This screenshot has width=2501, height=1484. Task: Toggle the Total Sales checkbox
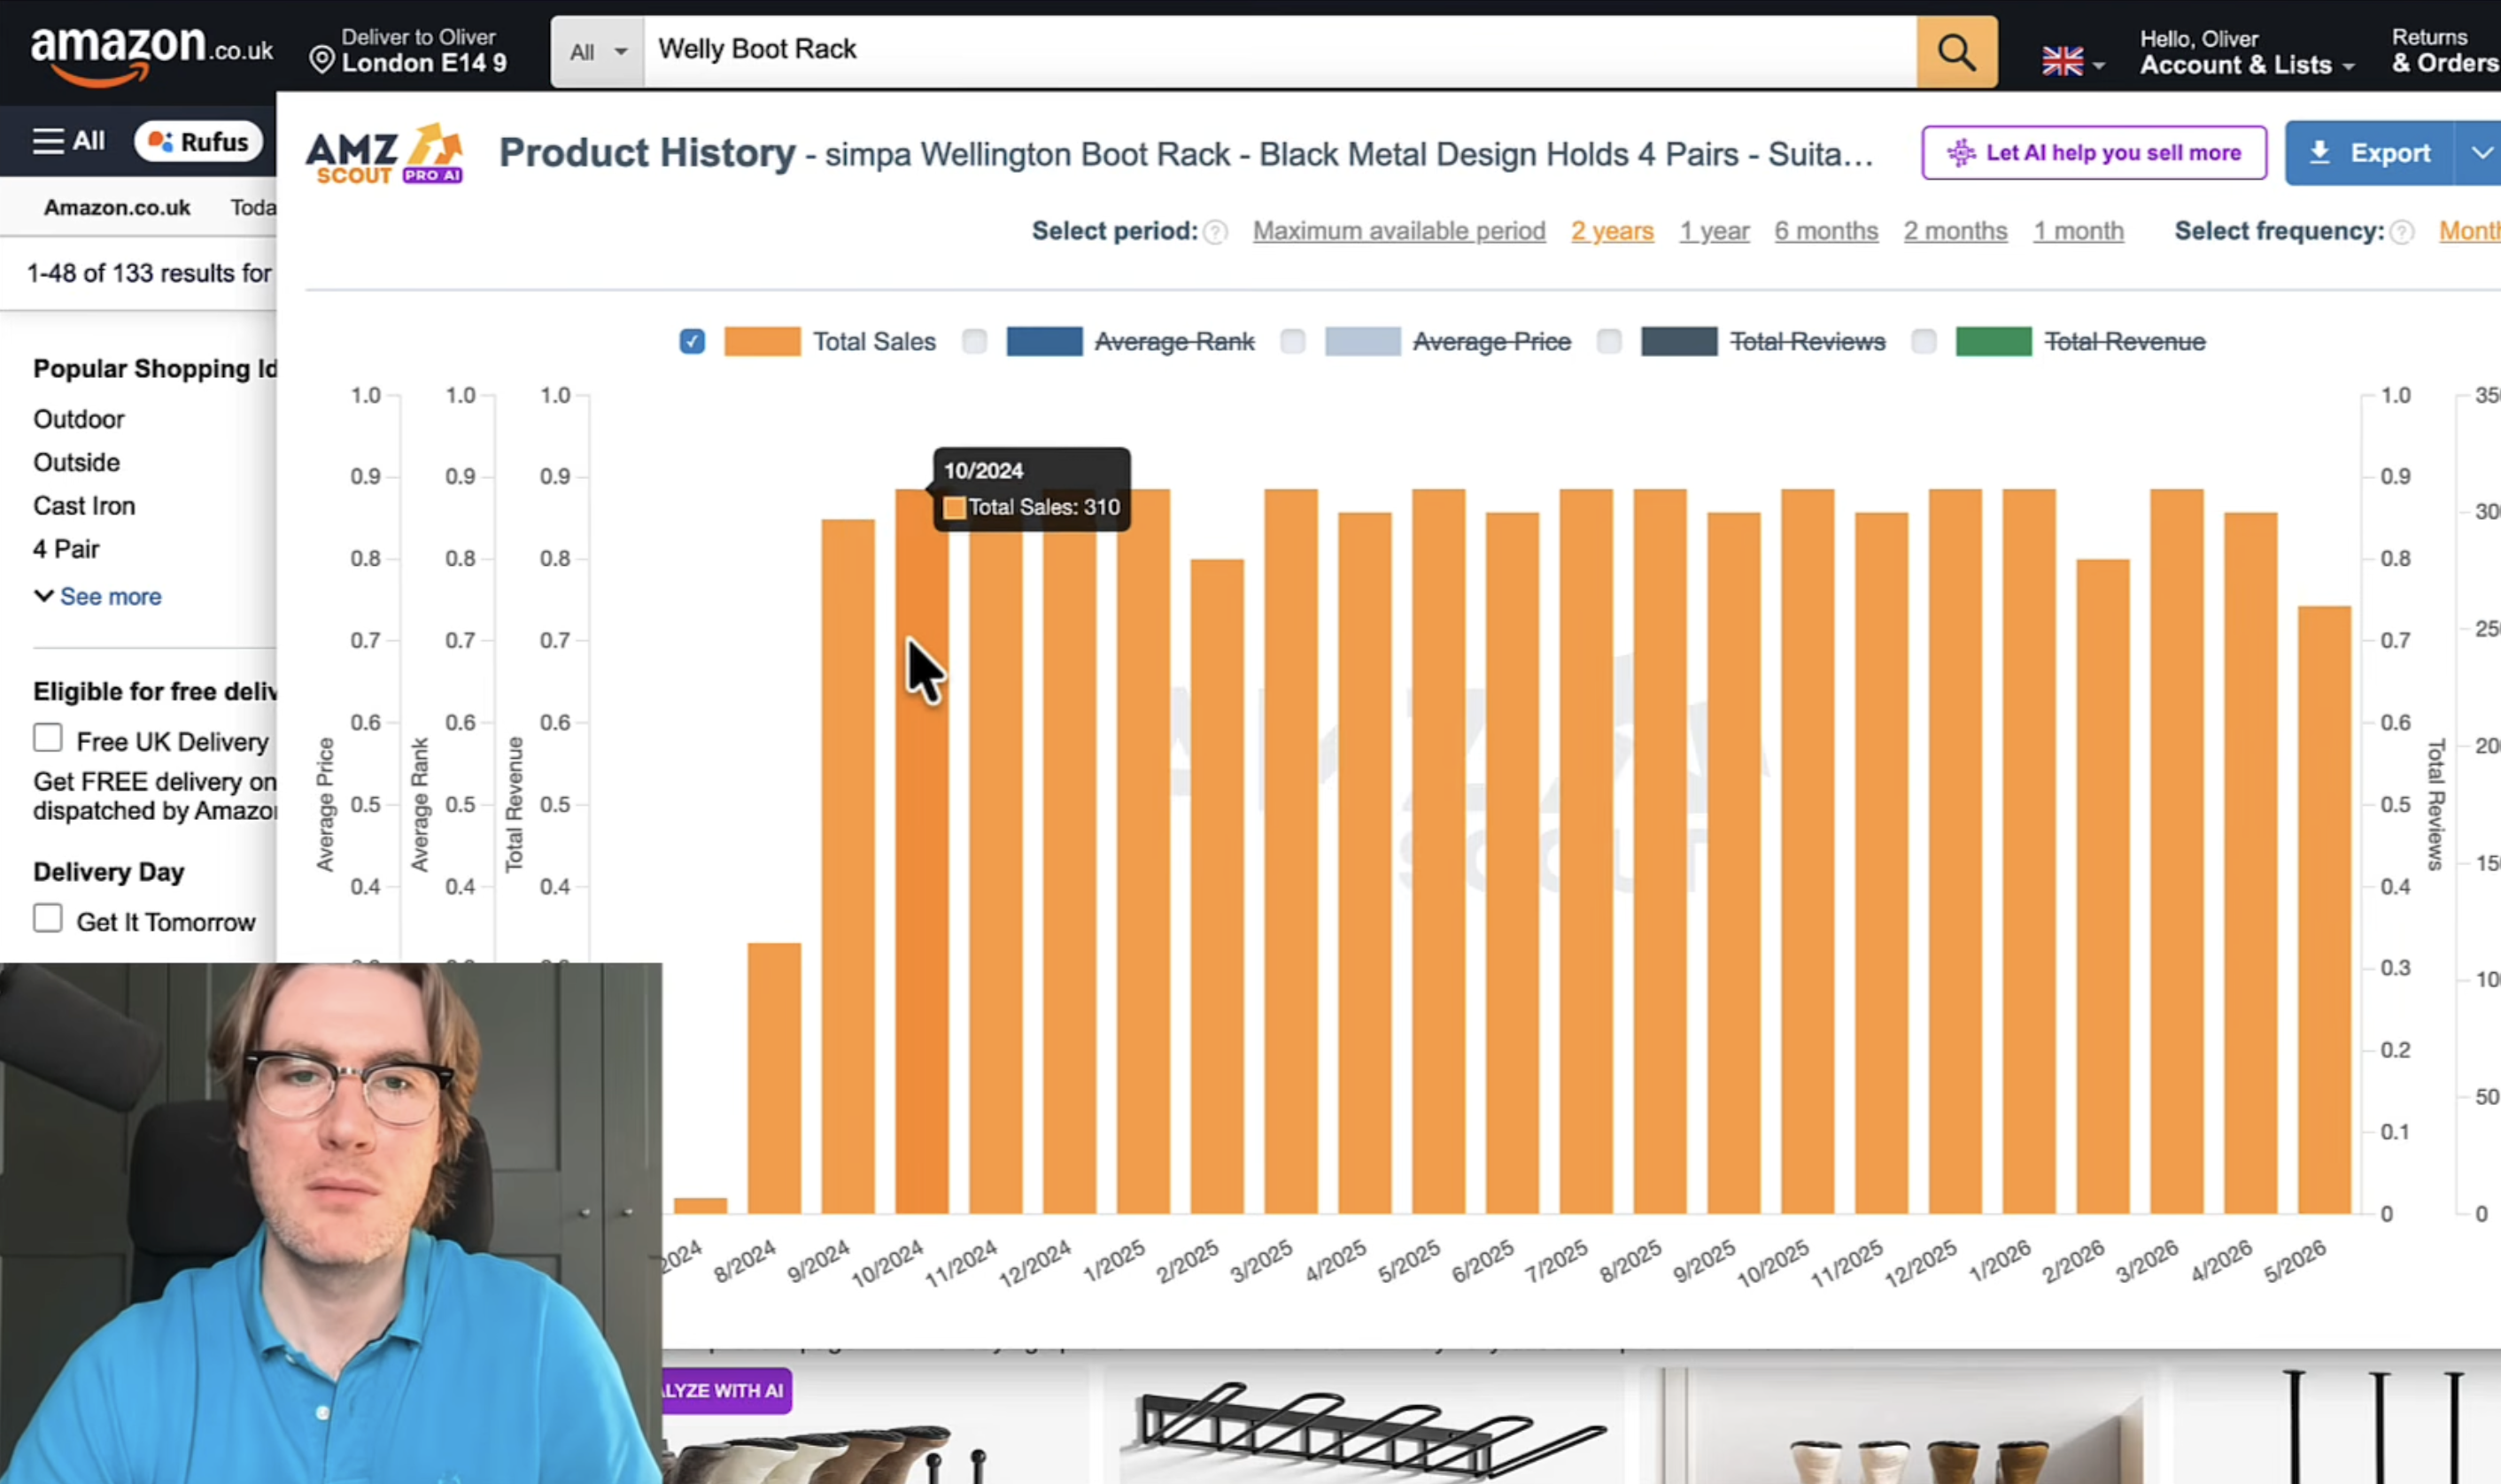692,342
